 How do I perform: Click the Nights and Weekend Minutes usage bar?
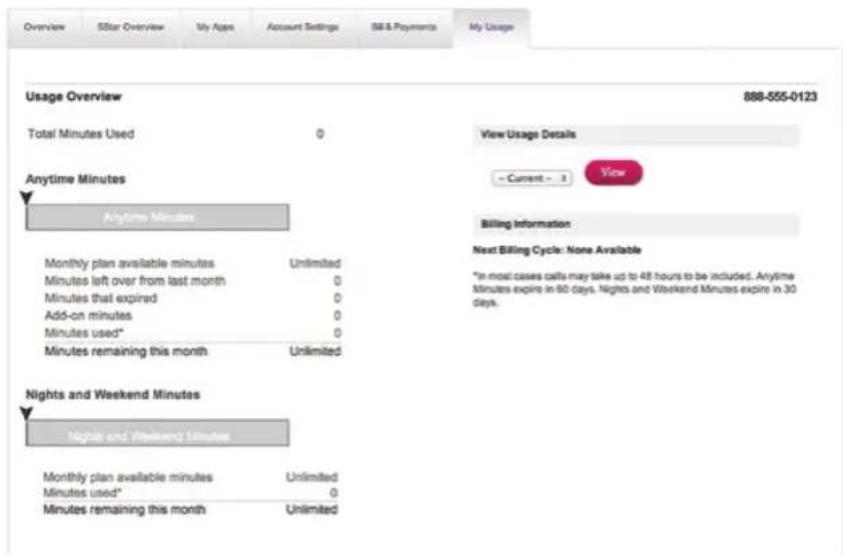click(x=158, y=433)
